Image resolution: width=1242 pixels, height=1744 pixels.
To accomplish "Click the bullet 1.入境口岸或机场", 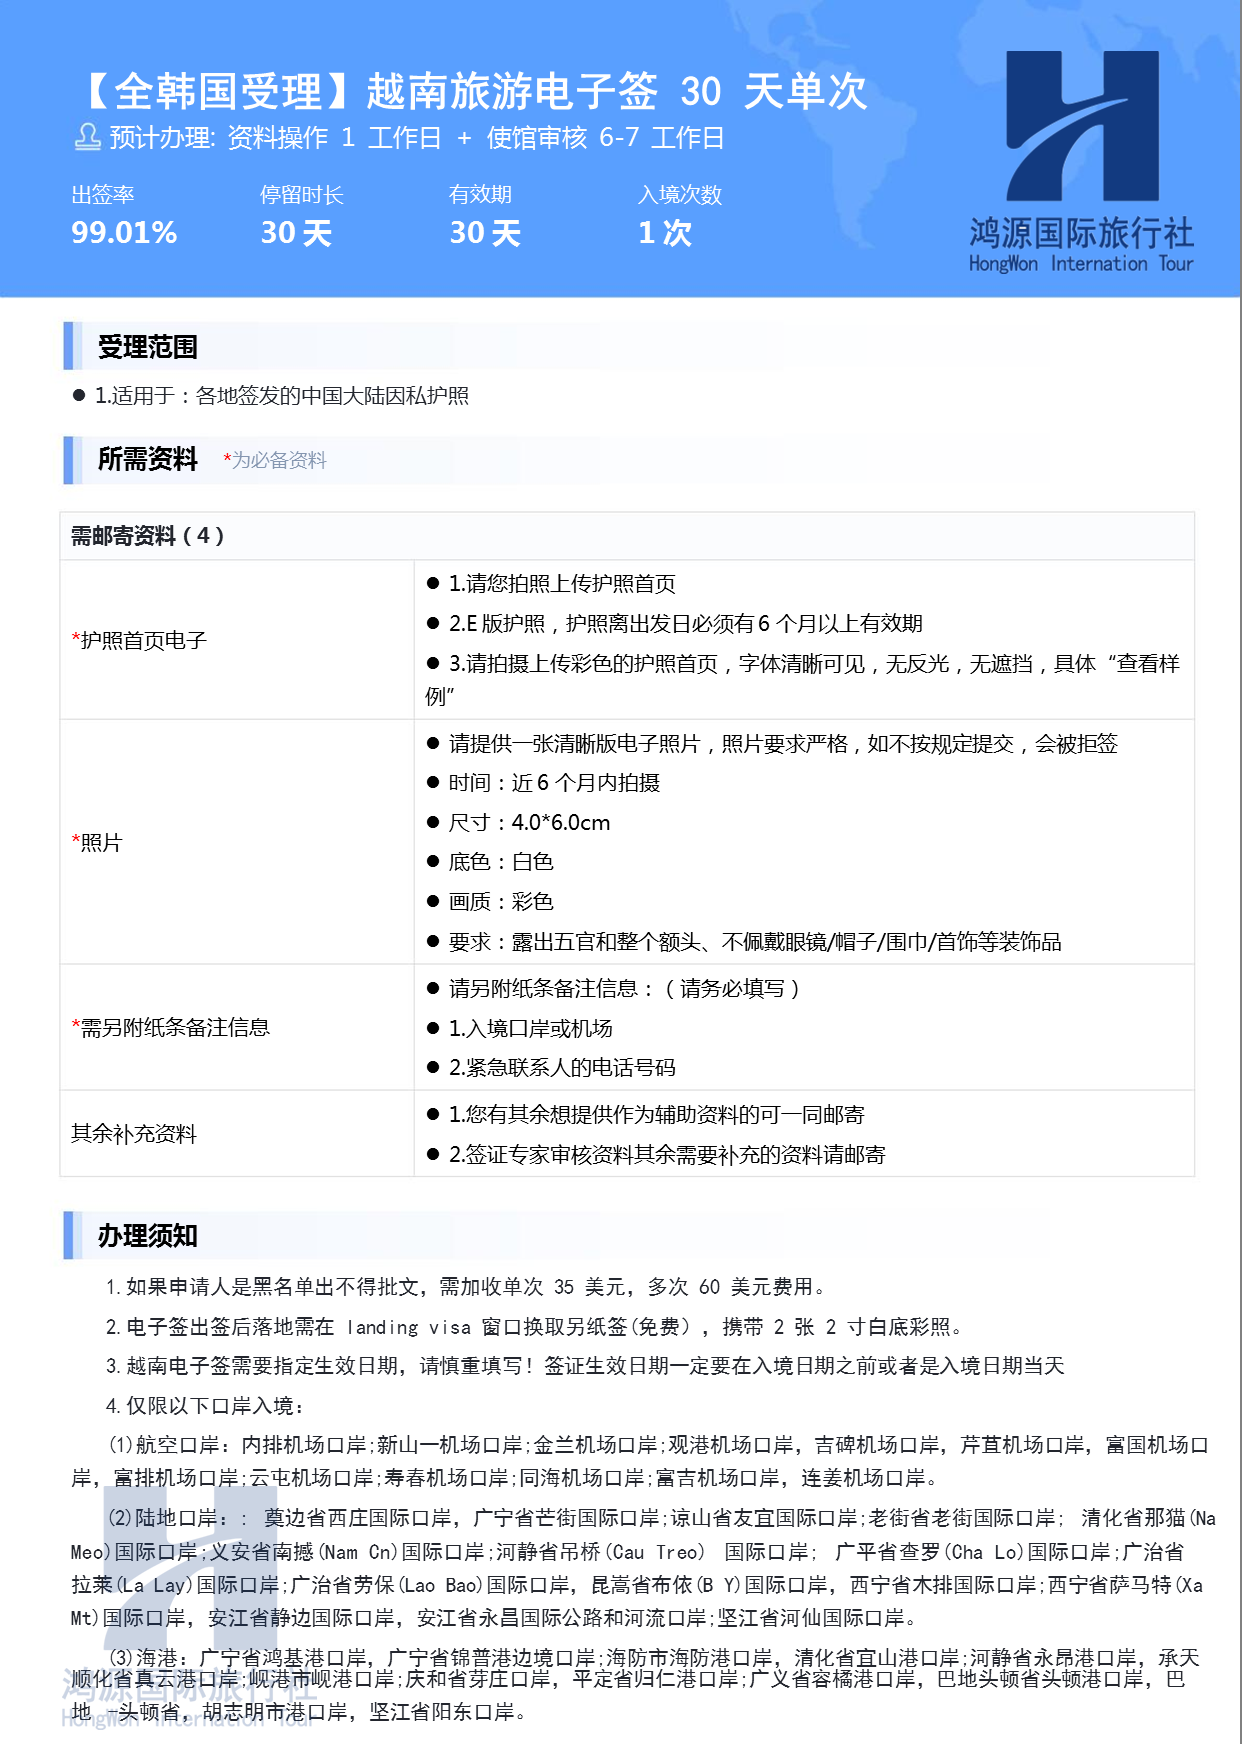I will (519, 1029).
